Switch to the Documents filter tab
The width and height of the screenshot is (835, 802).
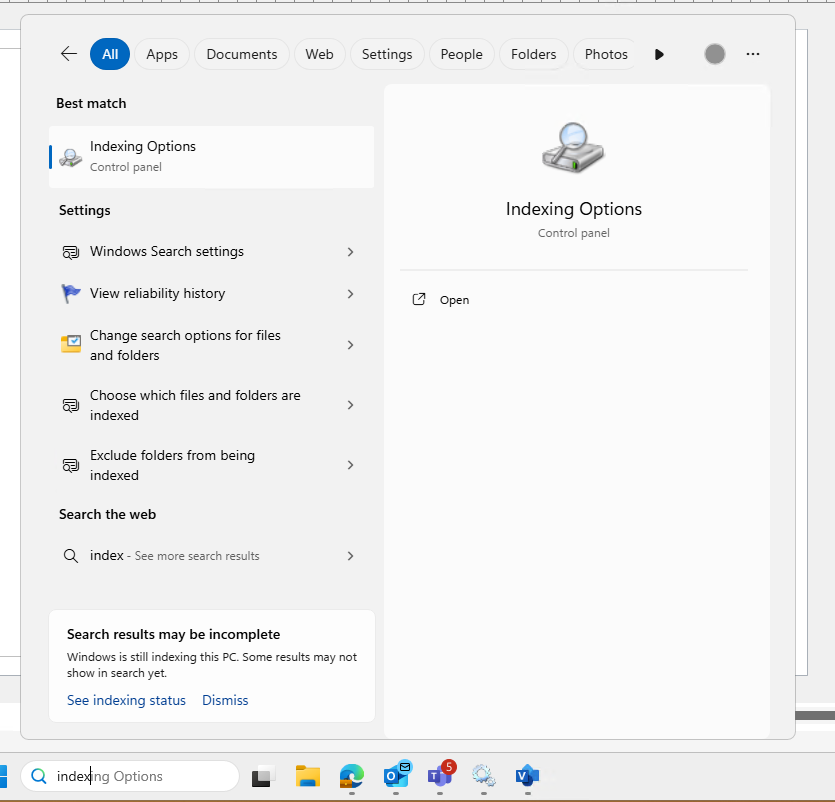(x=242, y=54)
